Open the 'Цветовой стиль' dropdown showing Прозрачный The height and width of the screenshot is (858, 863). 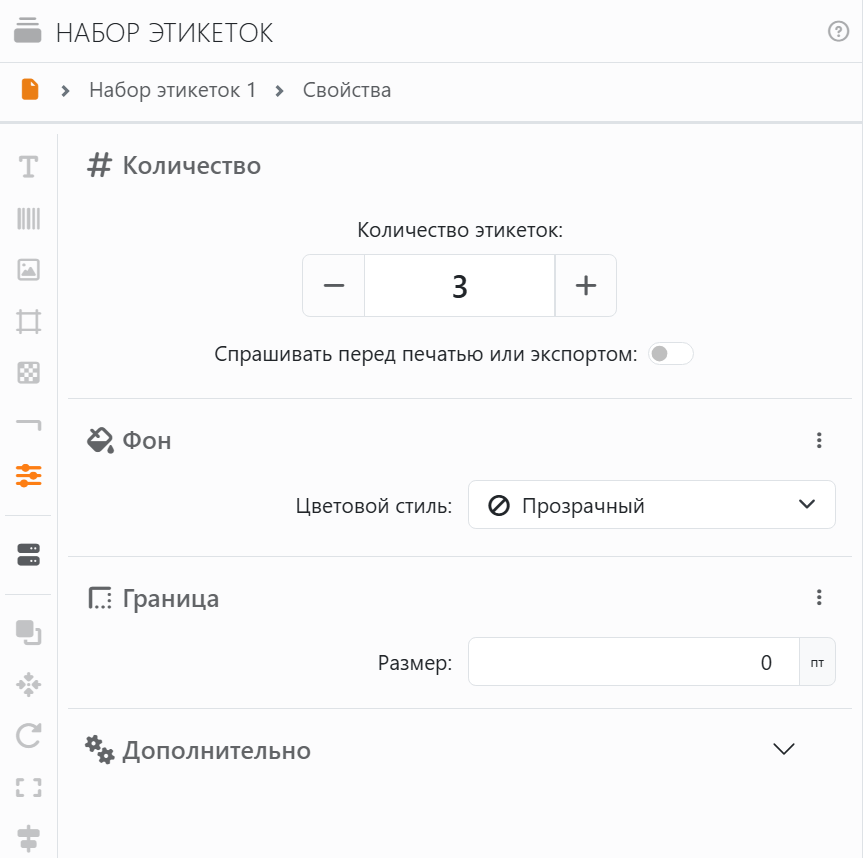(652, 505)
